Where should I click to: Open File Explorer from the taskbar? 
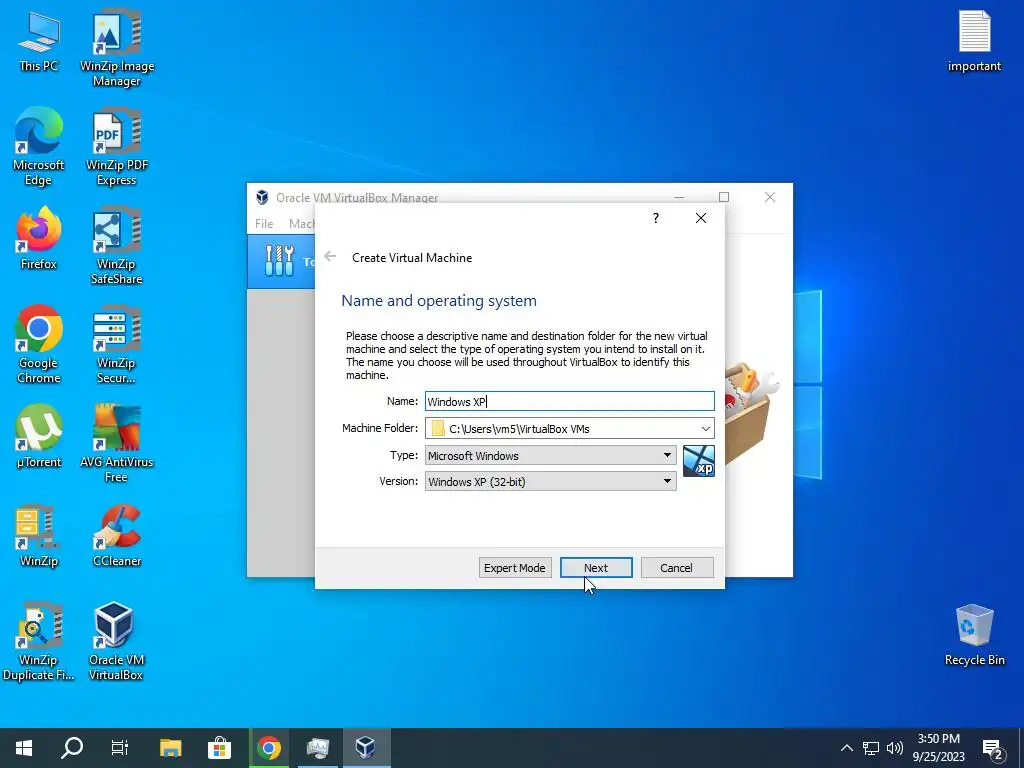pyautogui.click(x=170, y=748)
